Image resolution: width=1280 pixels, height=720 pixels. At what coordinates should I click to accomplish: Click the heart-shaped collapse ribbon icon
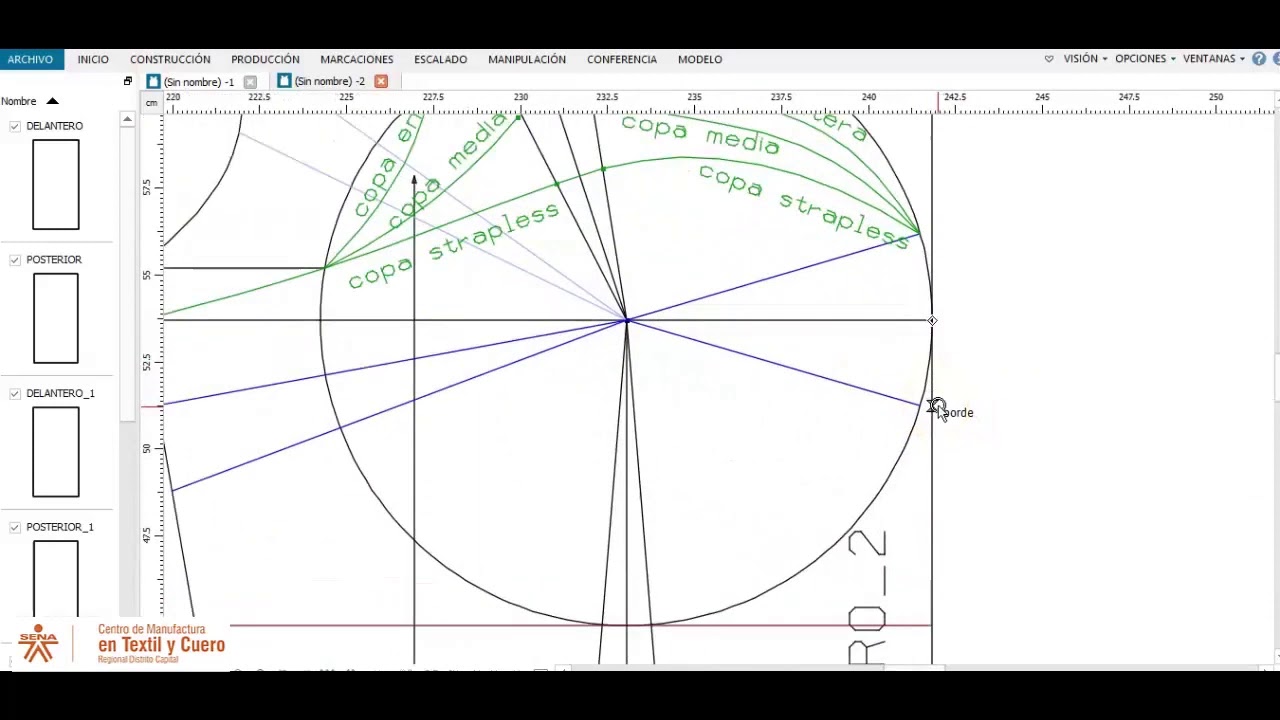coord(1049,59)
